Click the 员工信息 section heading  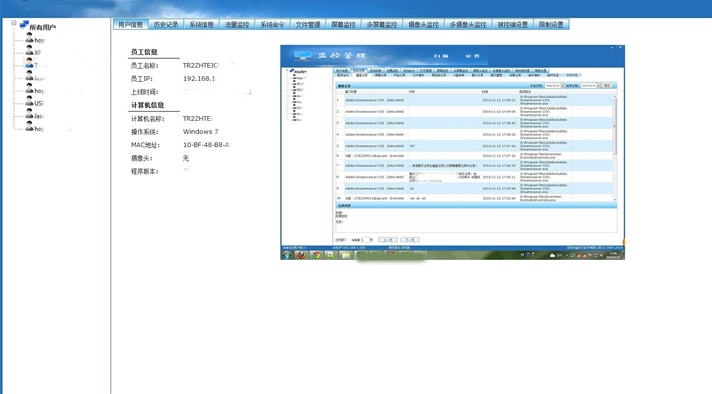[x=144, y=52]
